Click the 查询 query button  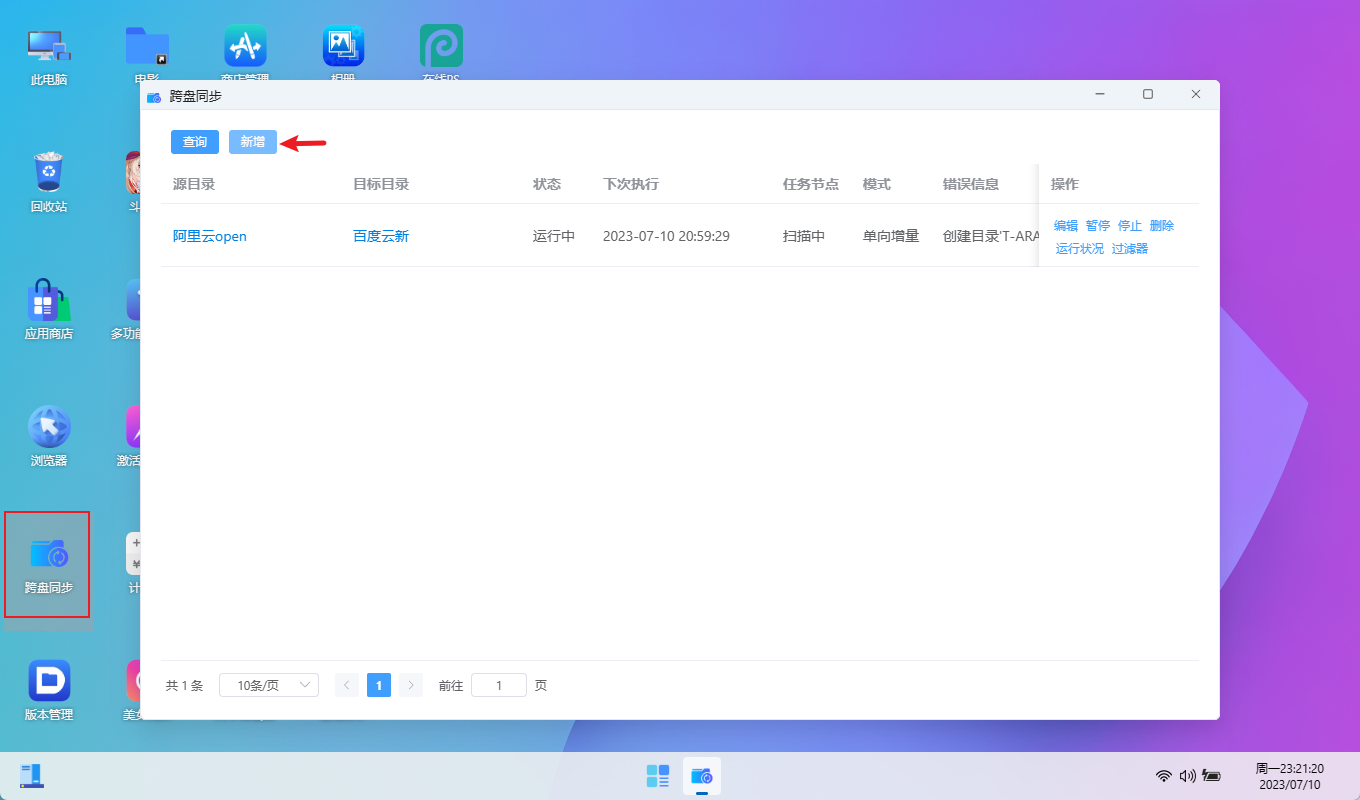(194, 141)
